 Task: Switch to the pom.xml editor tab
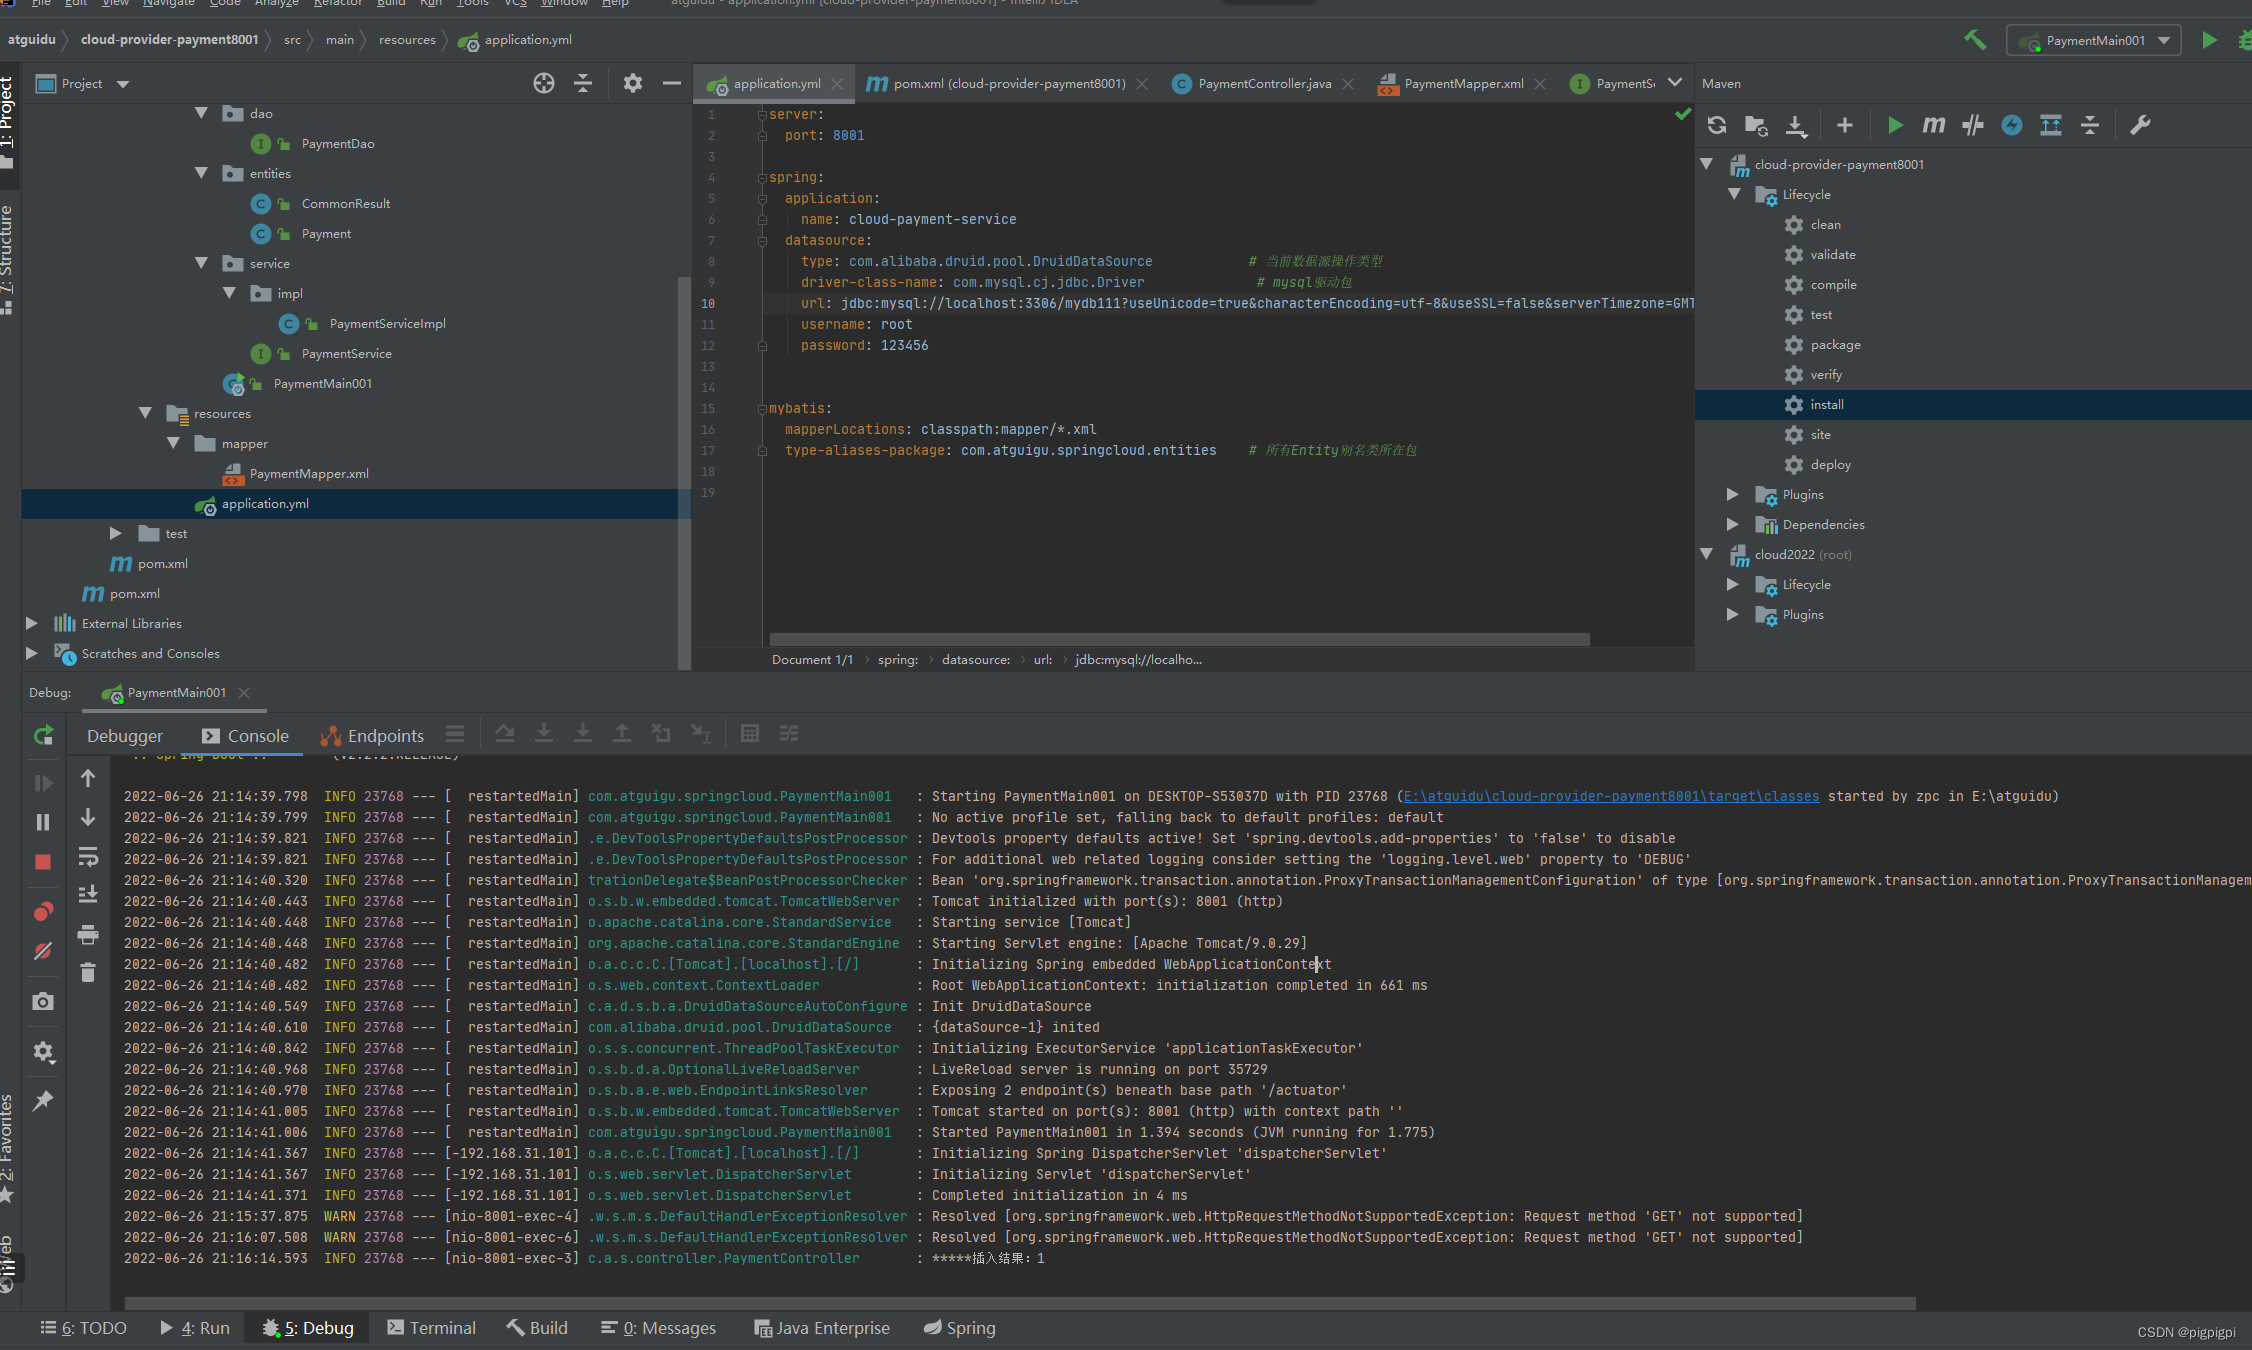coord(1007,83)
